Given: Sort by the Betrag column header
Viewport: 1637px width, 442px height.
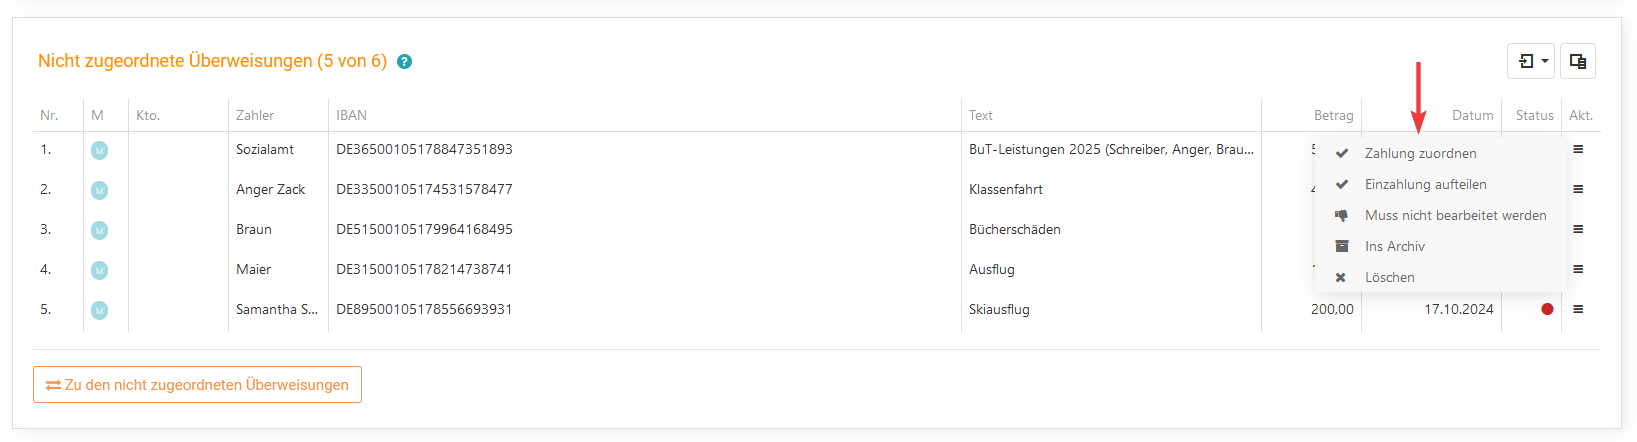Looking at the screenshot, I should pyautogui.click(x=1333, y=115).
